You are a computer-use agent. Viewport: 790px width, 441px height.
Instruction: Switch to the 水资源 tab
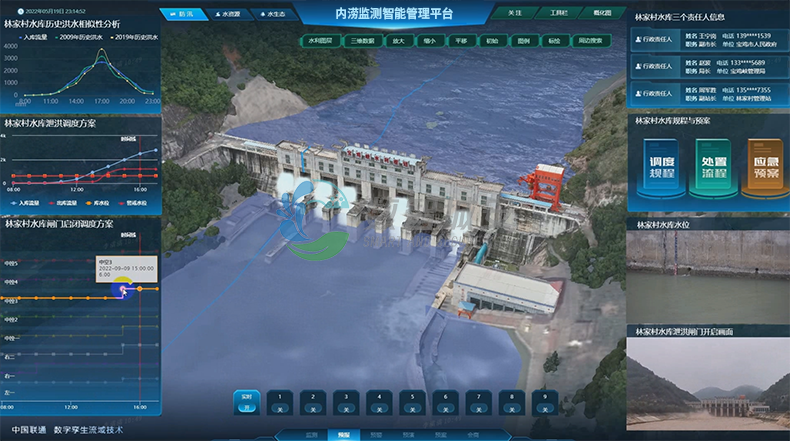229,14
